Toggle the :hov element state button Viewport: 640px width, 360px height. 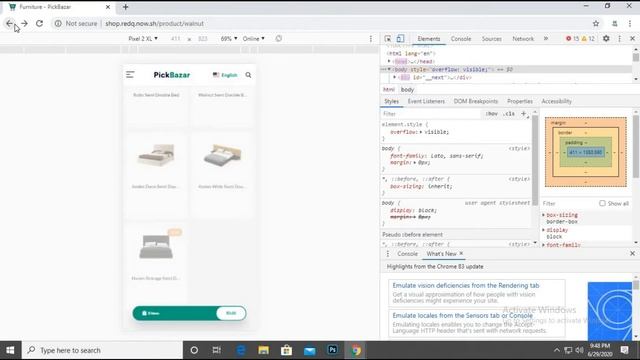click(491, 113)
